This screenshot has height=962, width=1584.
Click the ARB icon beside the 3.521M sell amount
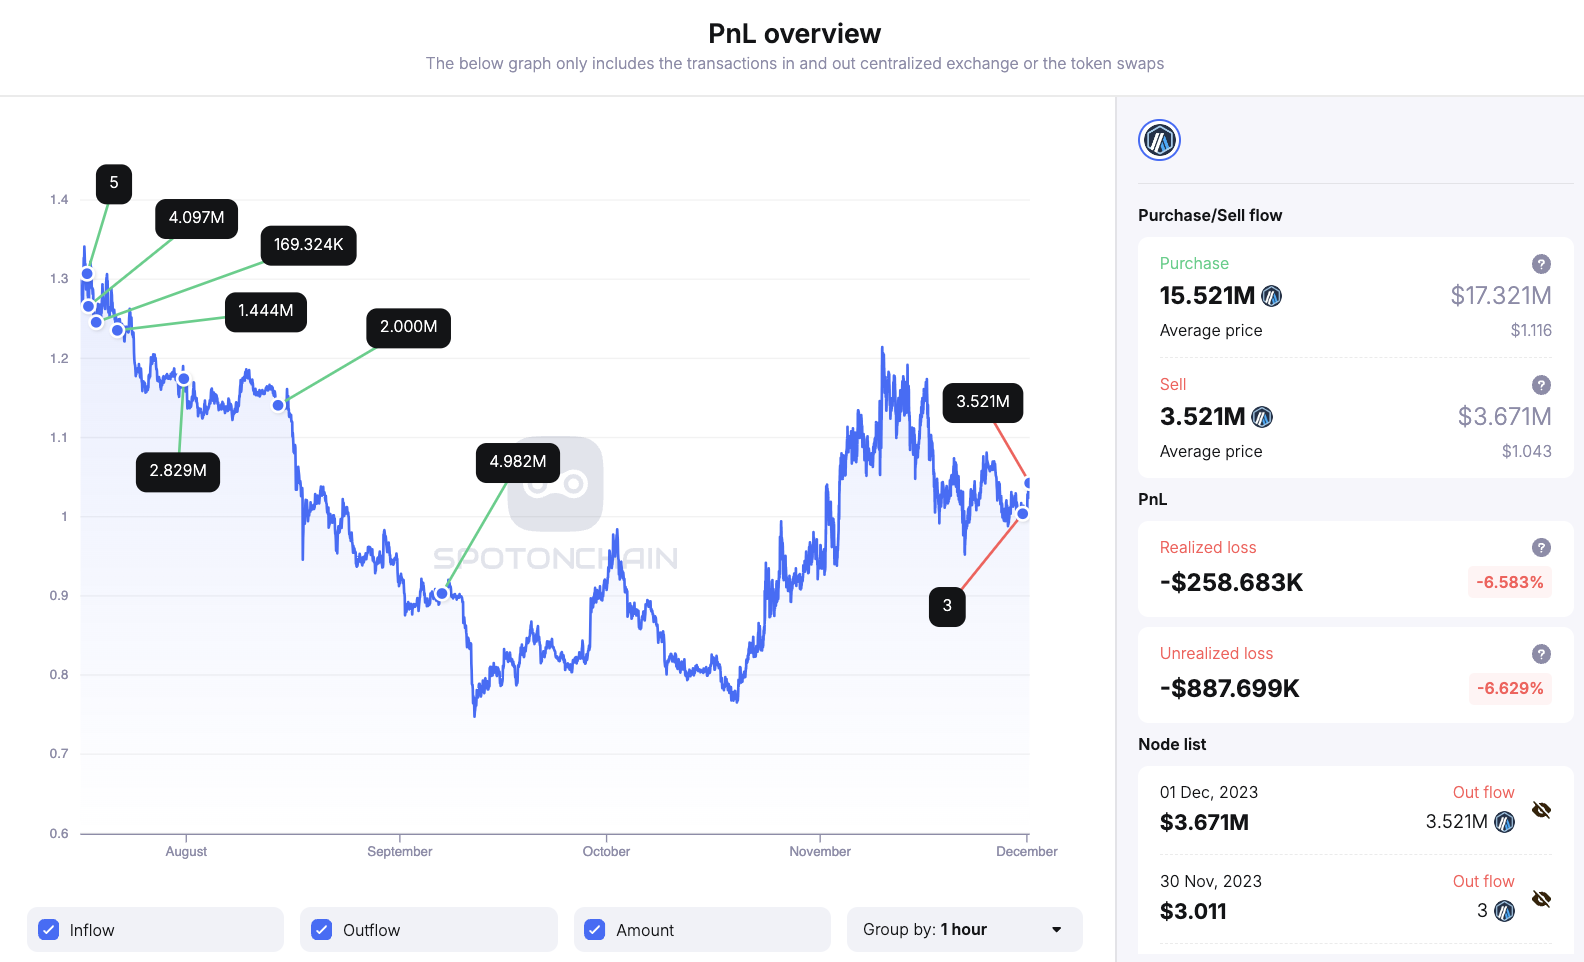(1262, 417)
